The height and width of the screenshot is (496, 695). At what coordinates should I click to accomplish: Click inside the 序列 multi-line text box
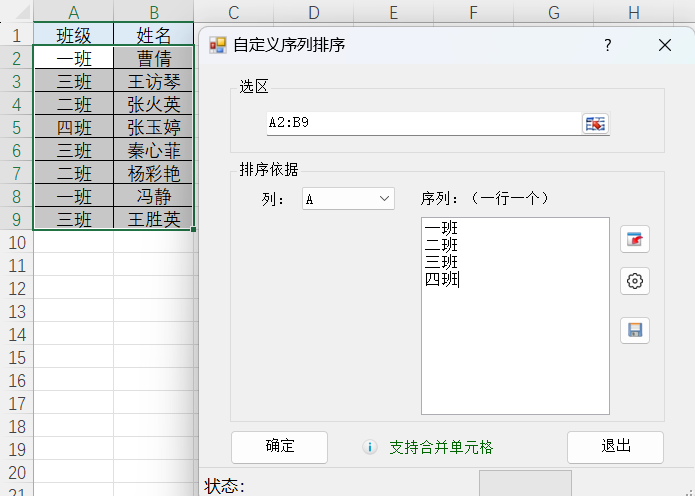(x=515, y=316)
